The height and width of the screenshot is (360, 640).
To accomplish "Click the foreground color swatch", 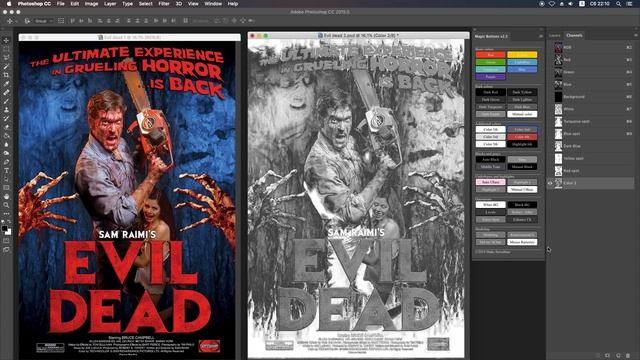I will click(x=4, y=228).
